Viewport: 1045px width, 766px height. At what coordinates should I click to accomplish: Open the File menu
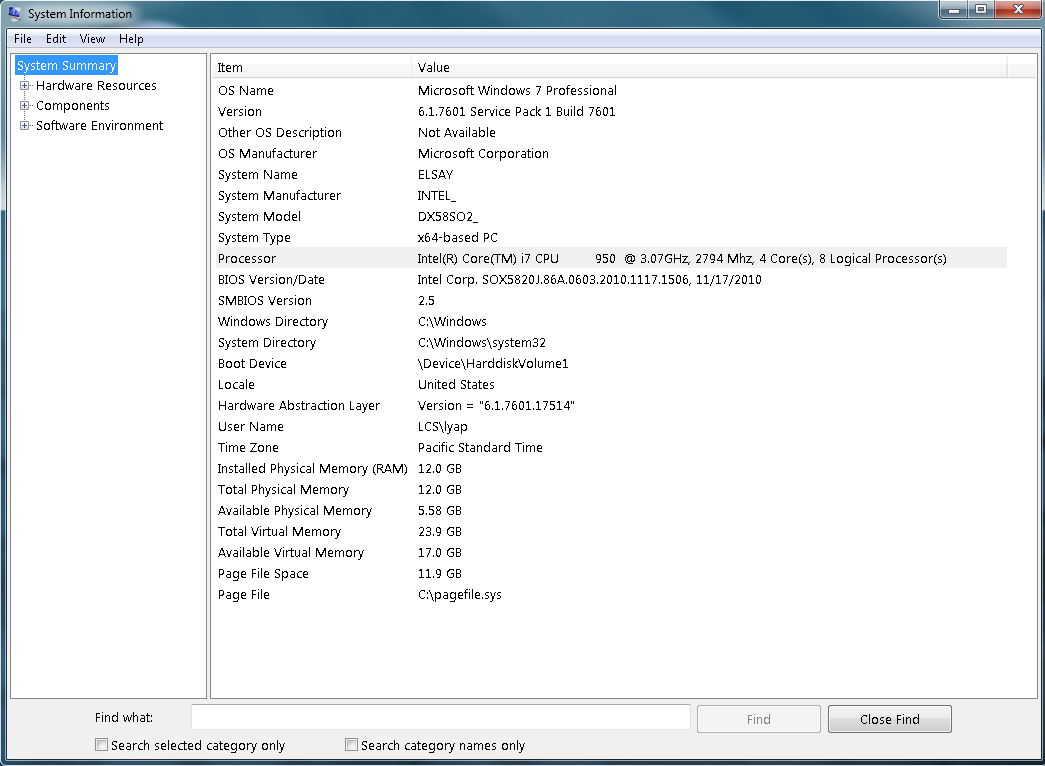click(23, 39)
